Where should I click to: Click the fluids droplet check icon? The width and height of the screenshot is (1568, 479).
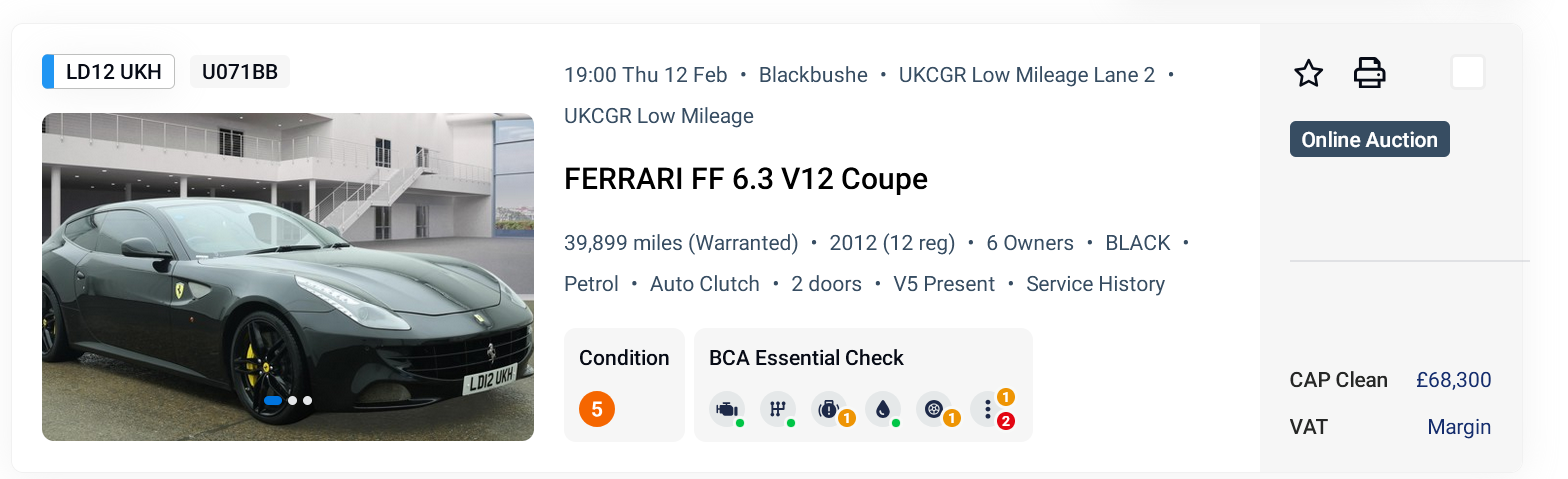(x=882, y=409)
